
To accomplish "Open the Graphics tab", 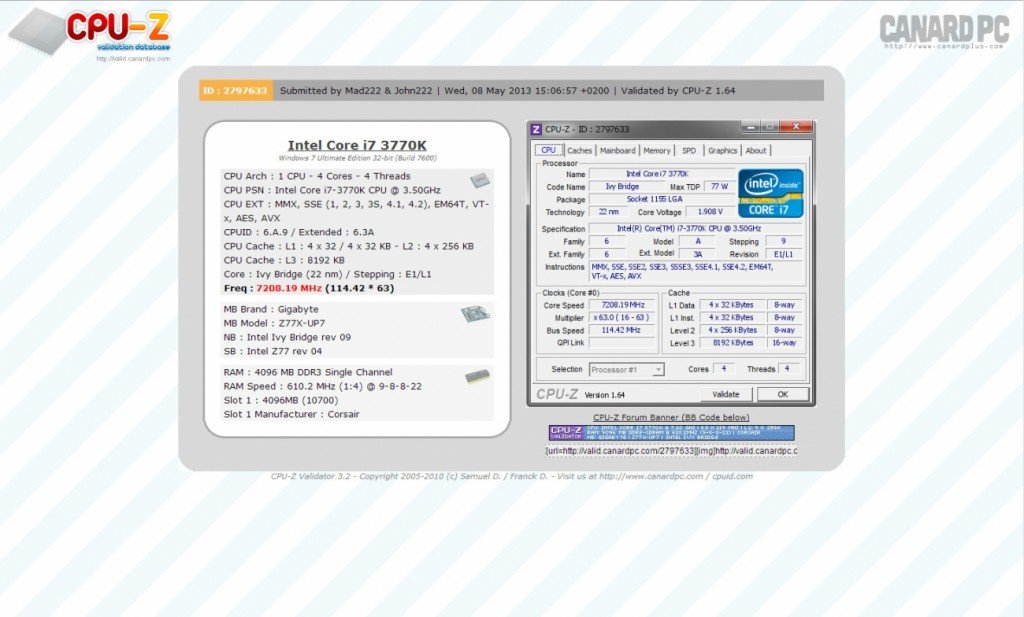I will tap(722, 151).
